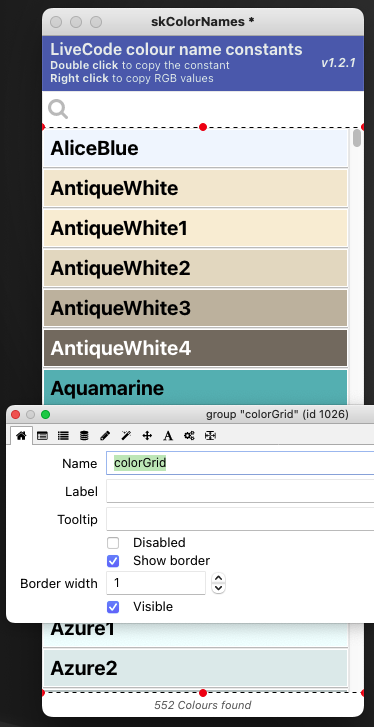The height and width of the screenshot is (727, 374).
Task: Toggle the Disabled checkbox
Action: tap(113, 543)
